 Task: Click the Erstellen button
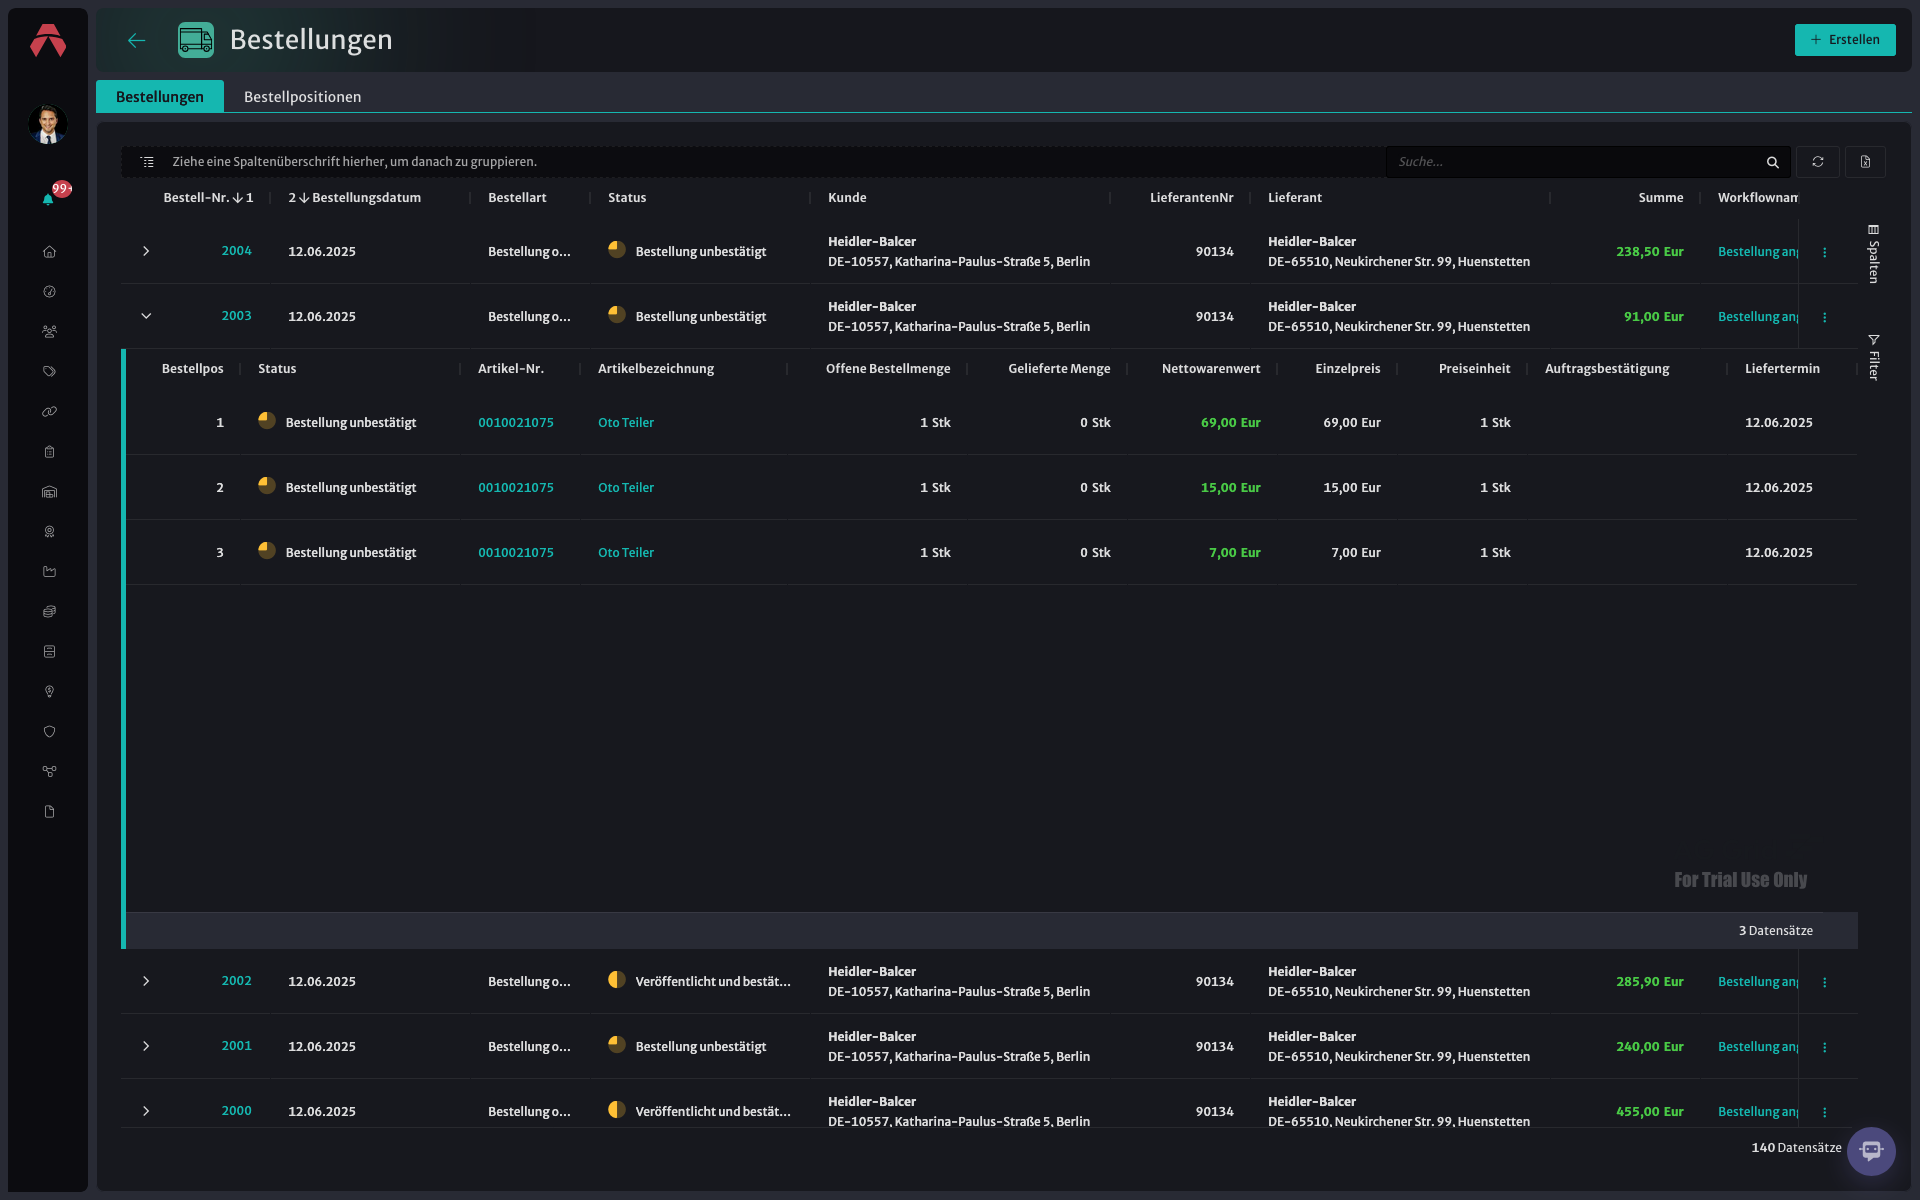1845,40
